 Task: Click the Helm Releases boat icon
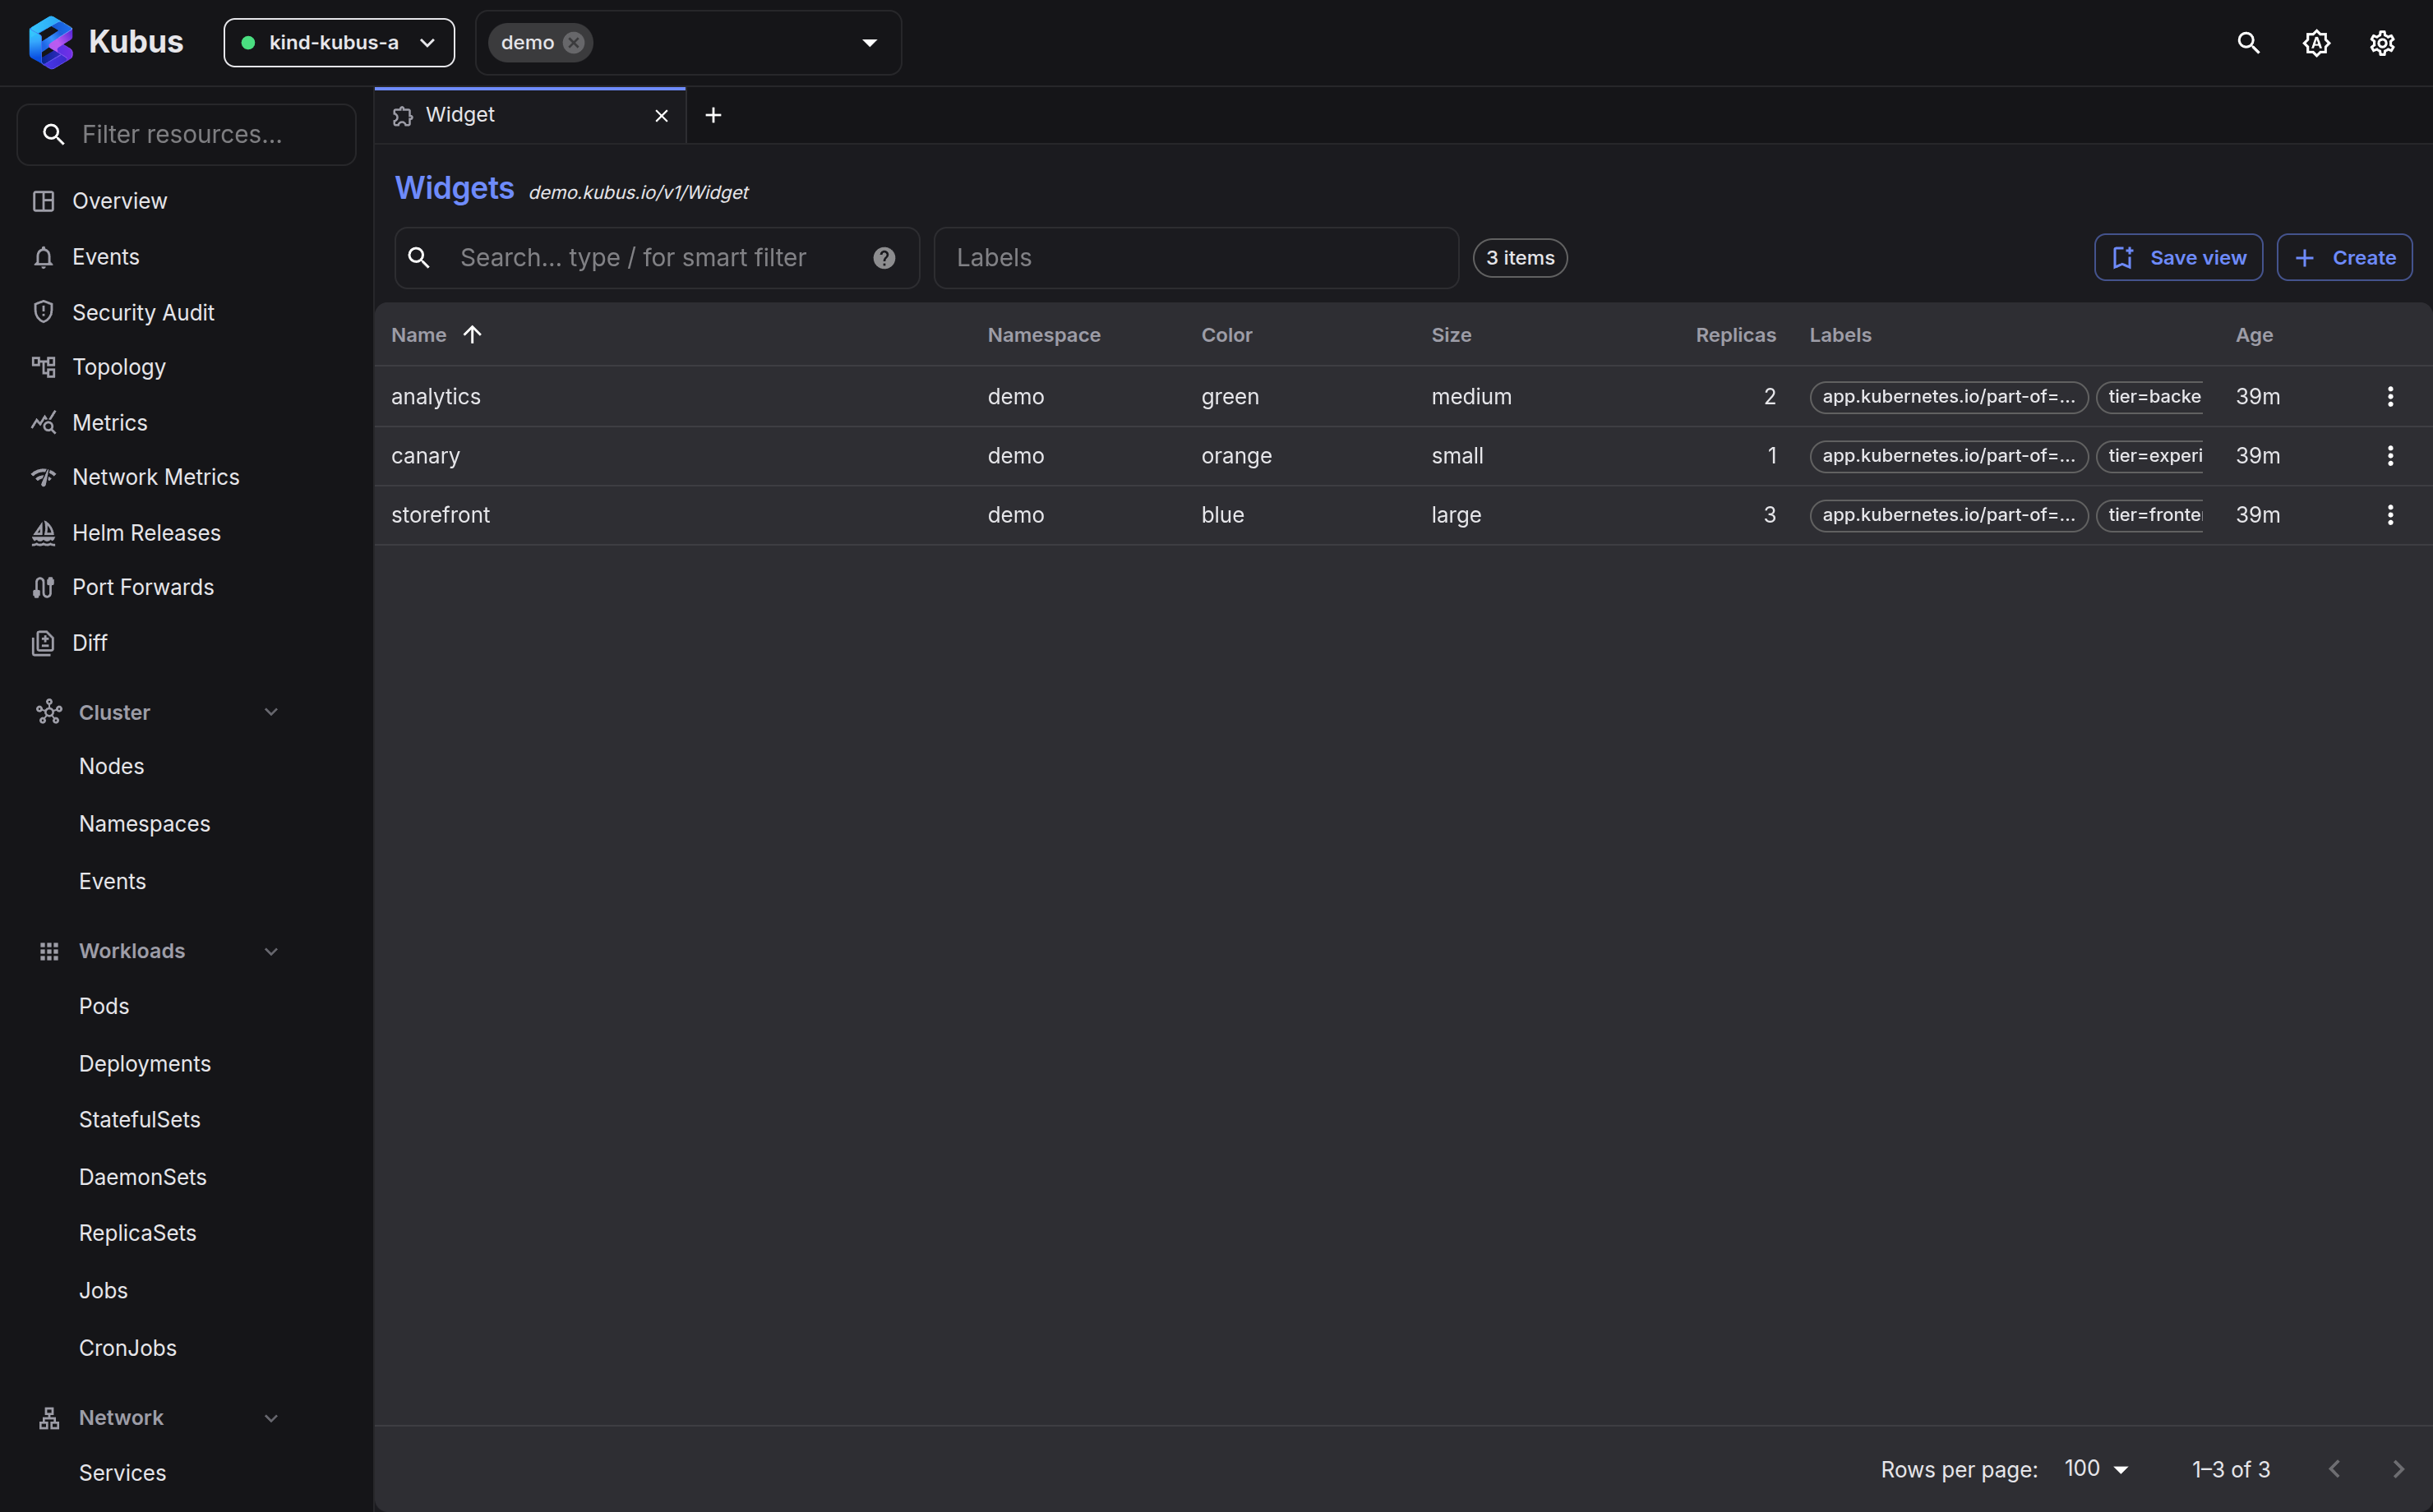point(43,533)
